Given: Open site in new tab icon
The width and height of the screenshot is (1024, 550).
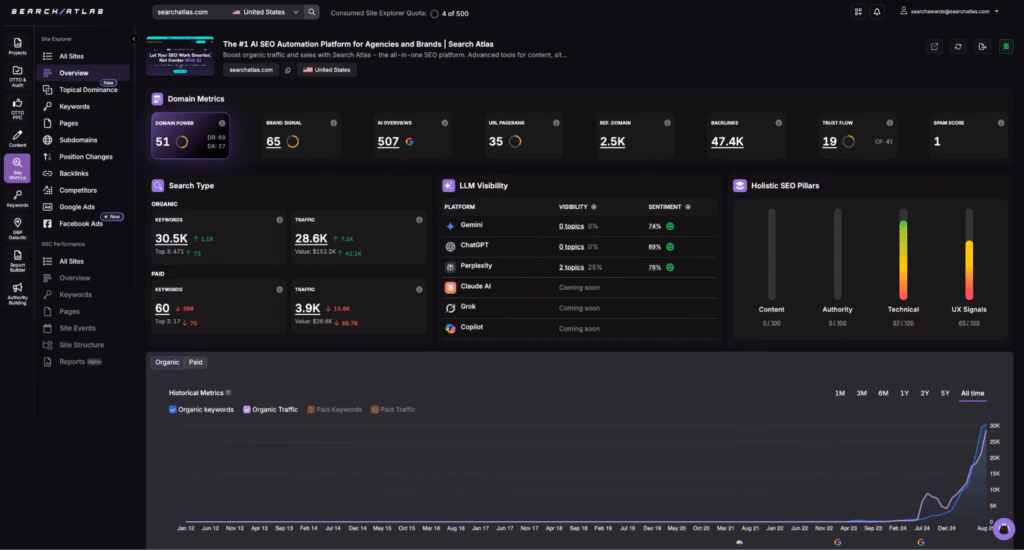Looking at the screenshot, I should pos(934,46).
